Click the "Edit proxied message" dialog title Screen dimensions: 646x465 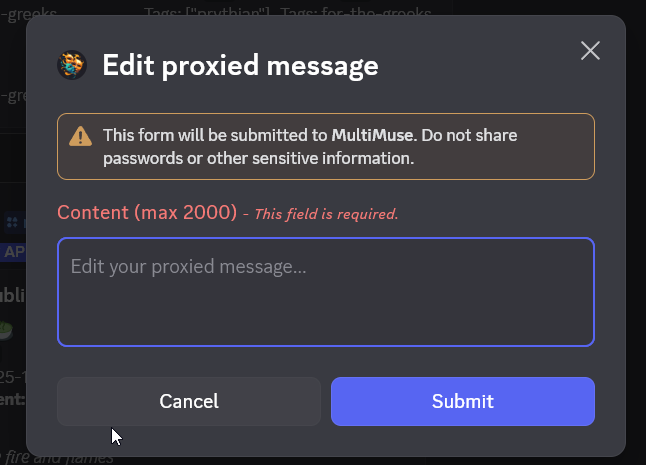[x=240, y=67]
